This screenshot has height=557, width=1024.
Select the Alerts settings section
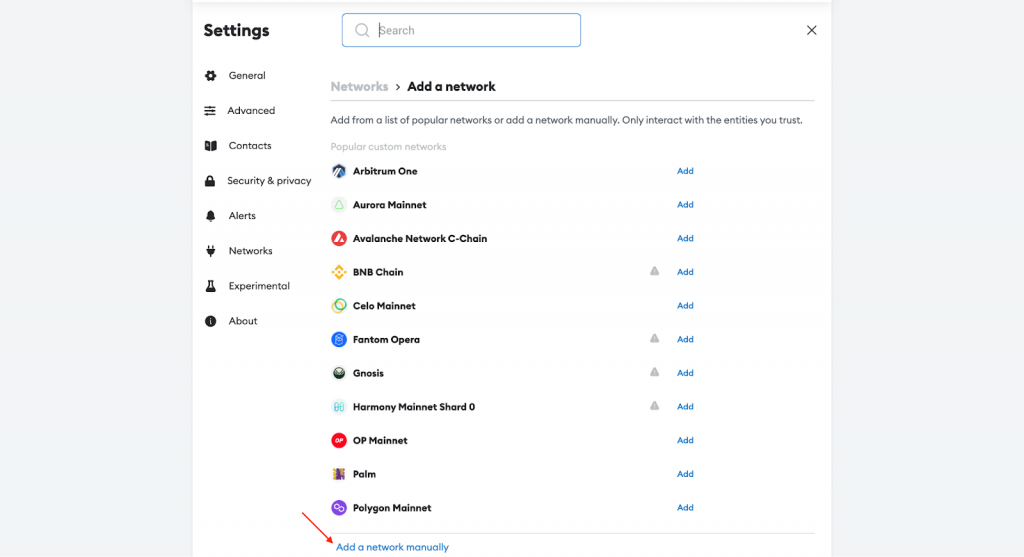point(242,216)
